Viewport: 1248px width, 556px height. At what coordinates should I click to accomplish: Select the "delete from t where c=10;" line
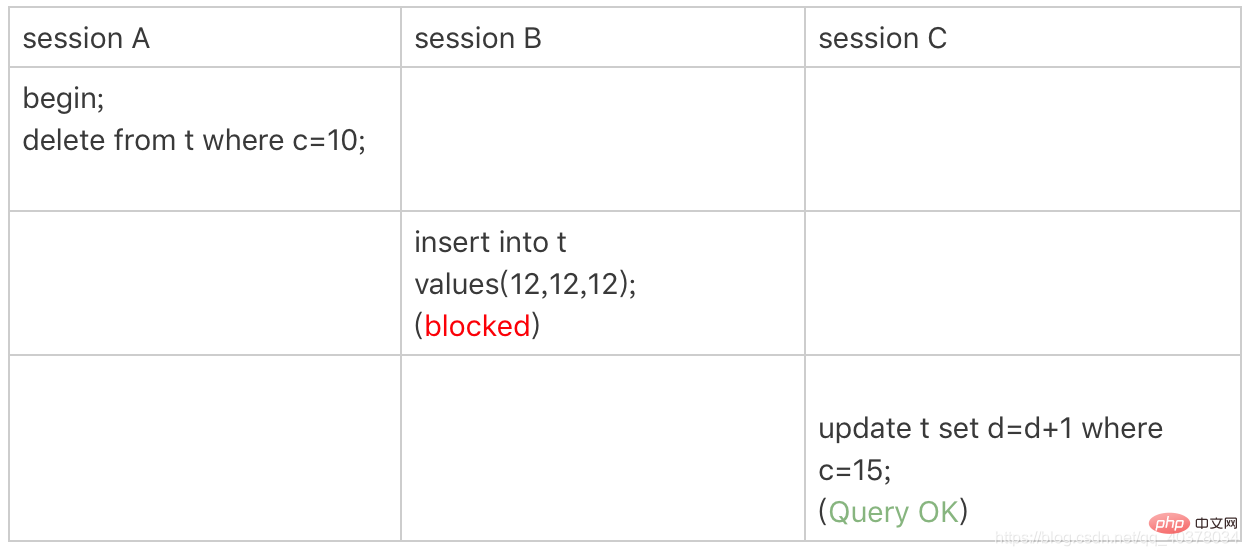point(194,140)
